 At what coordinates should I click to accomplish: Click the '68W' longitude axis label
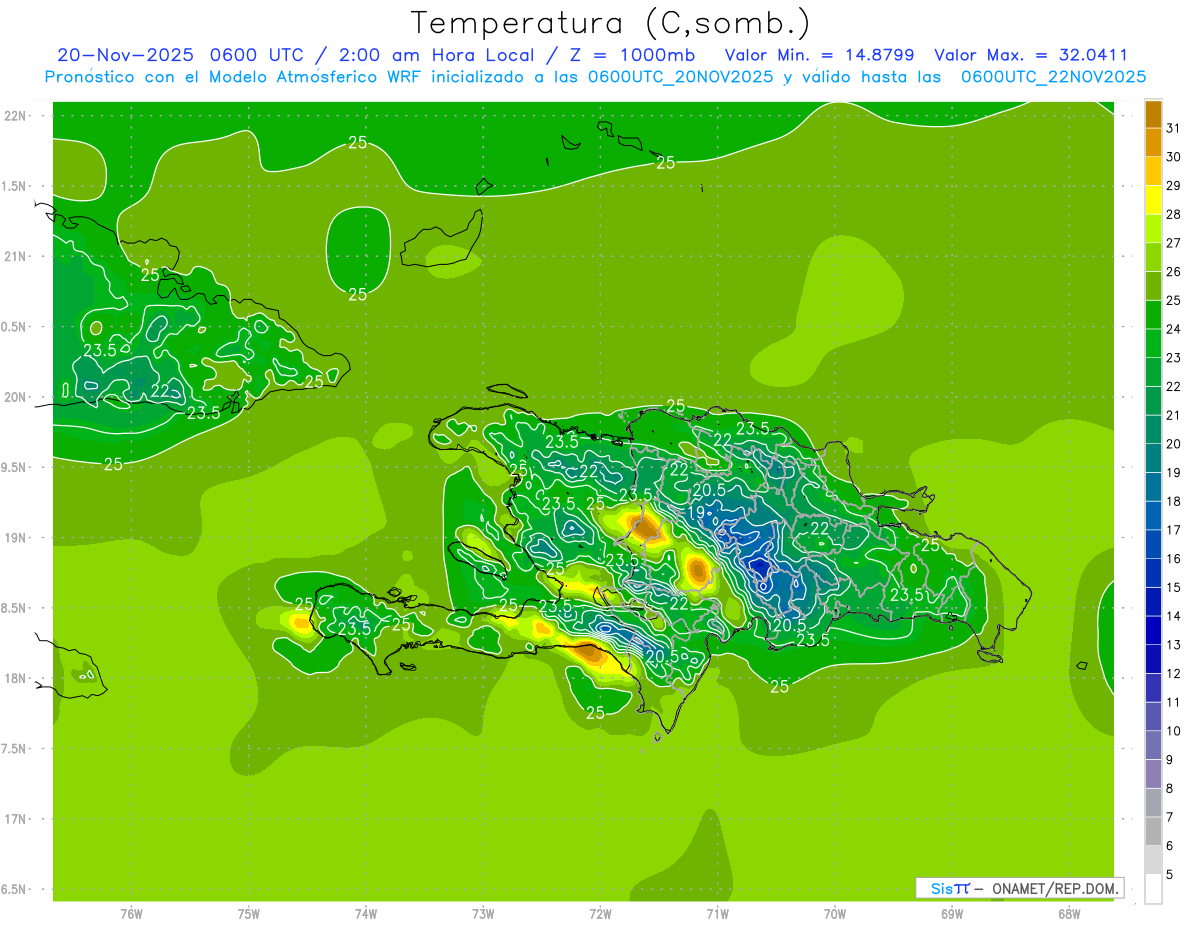(1069, 913)
